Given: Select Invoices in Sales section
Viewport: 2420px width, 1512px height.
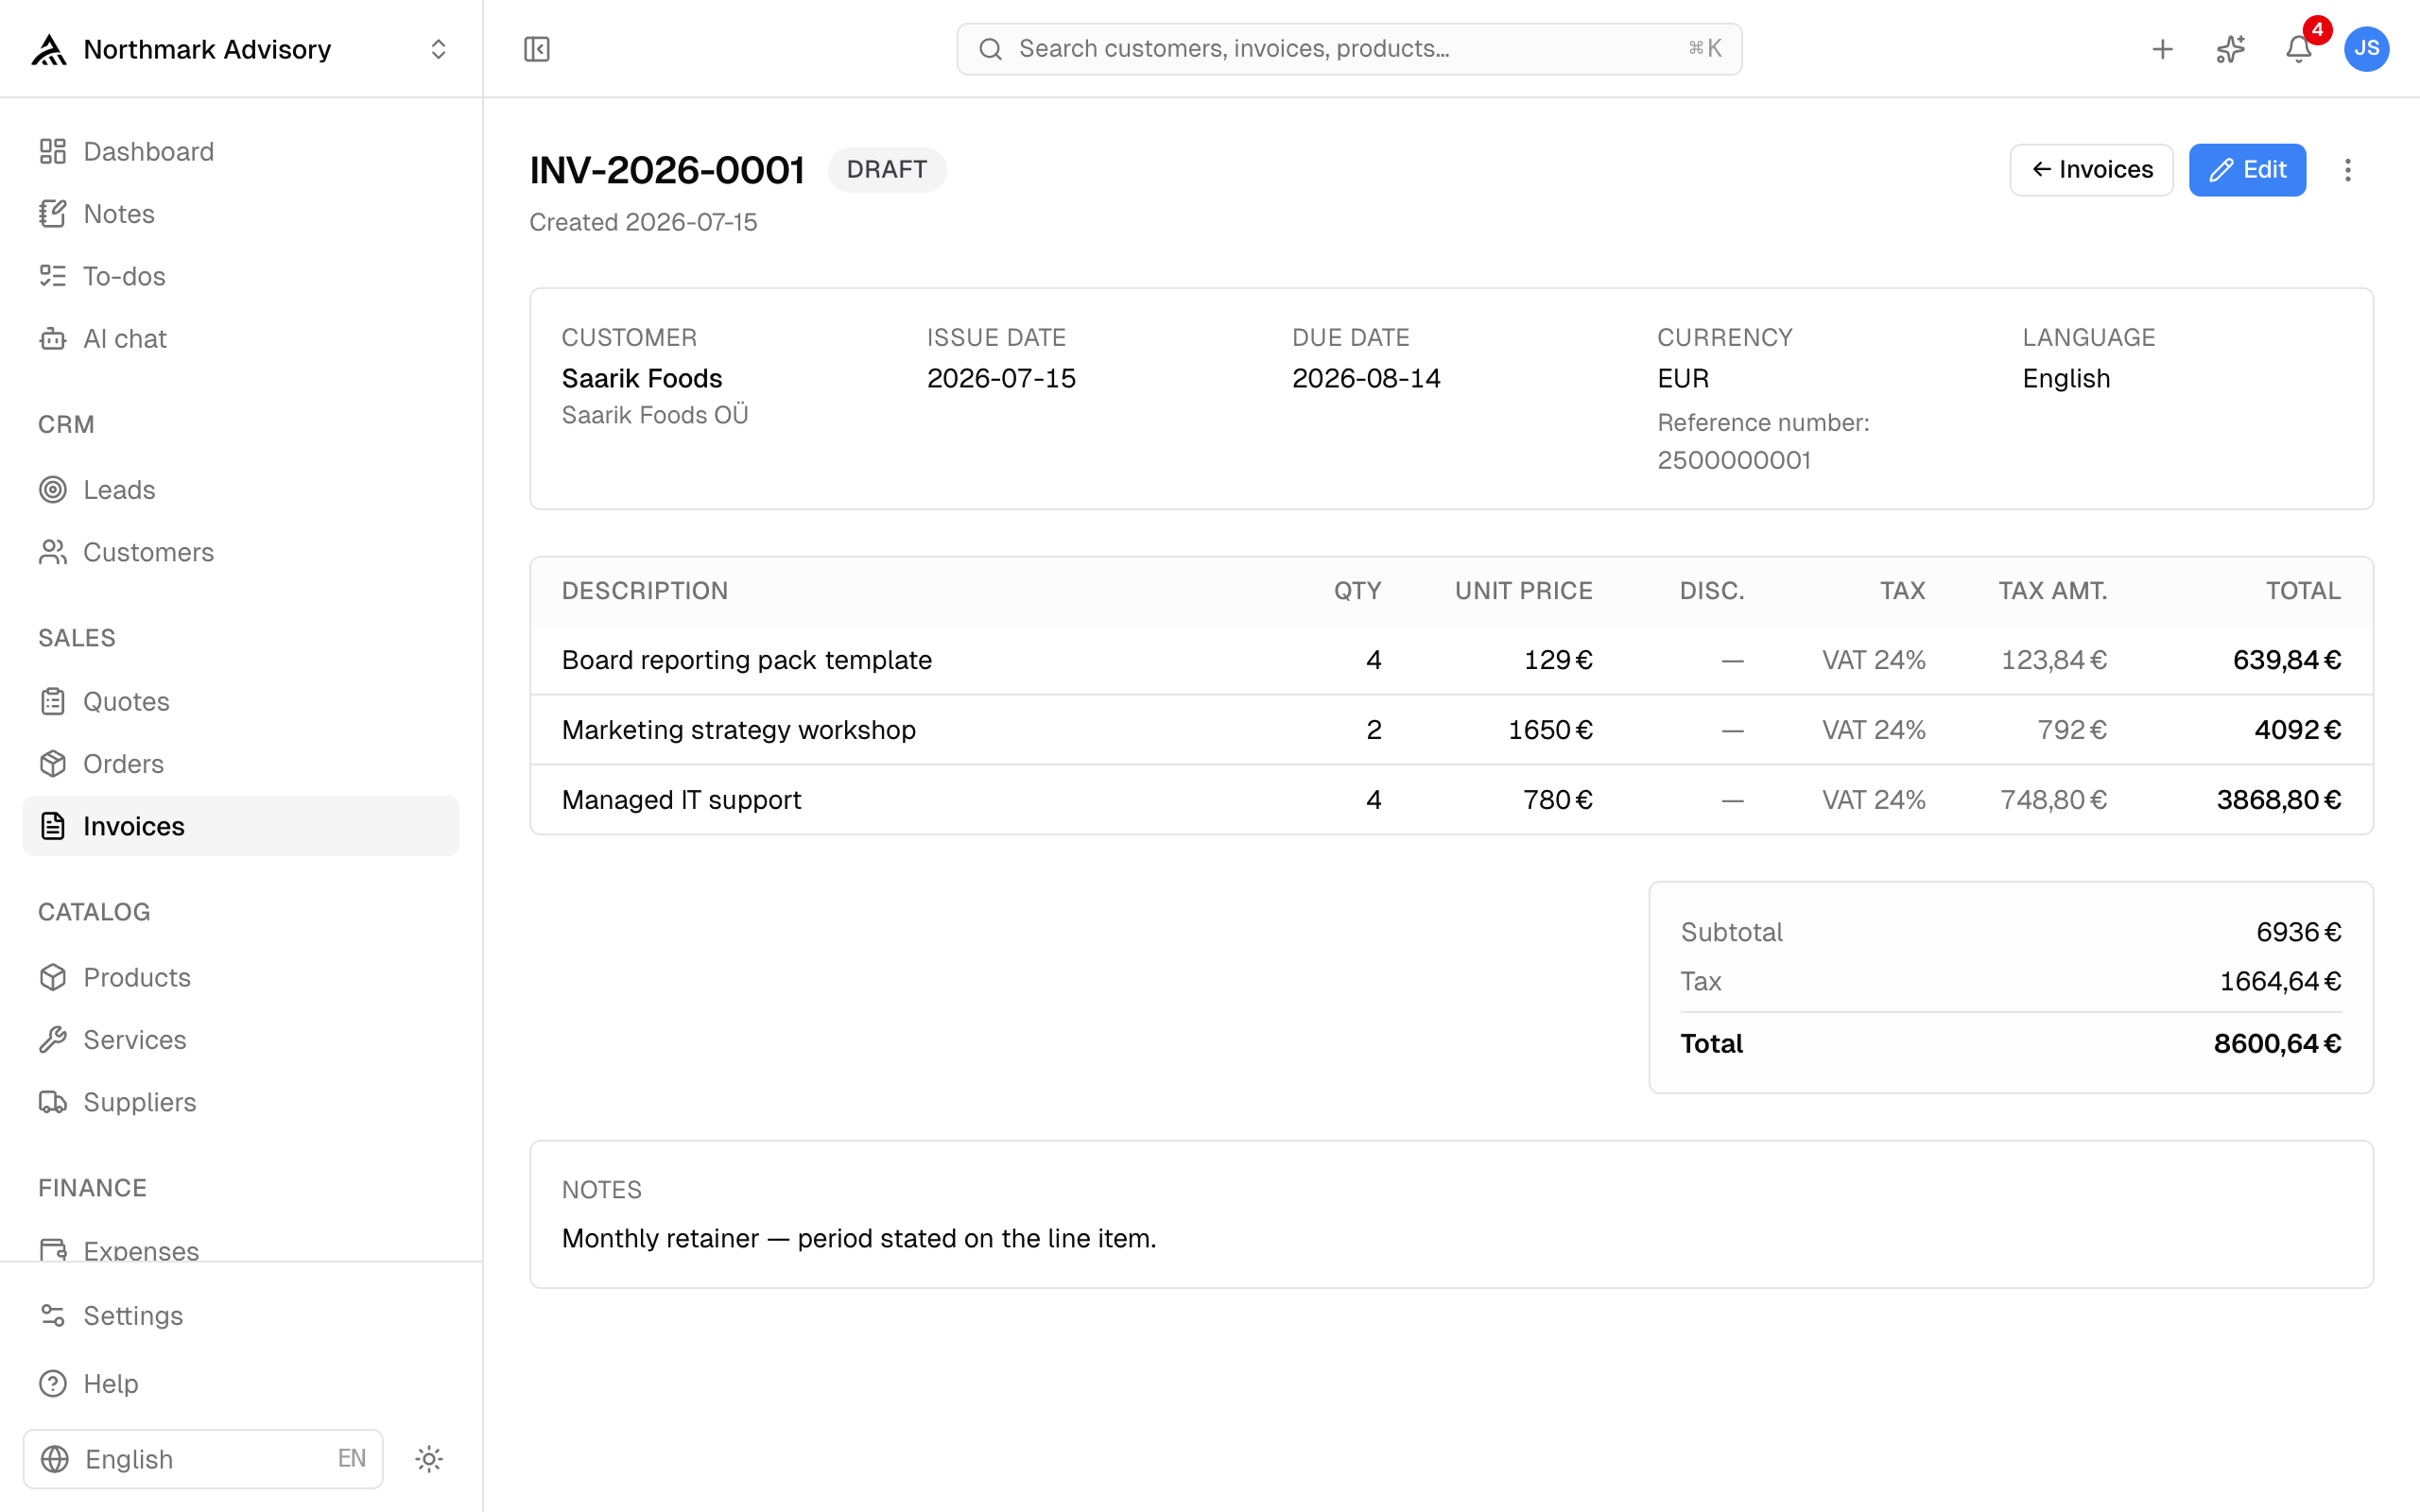Looking at the screenshot, I should tap(241, 826).
